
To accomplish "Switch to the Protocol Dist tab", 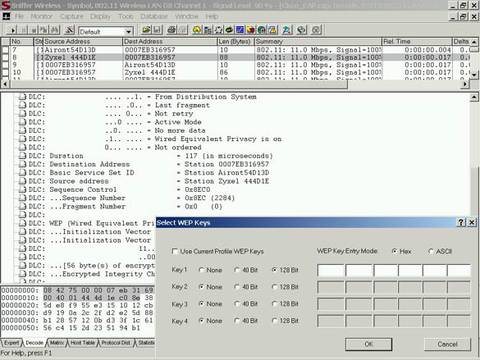I will pyautogui.click(x=116, y=343).
